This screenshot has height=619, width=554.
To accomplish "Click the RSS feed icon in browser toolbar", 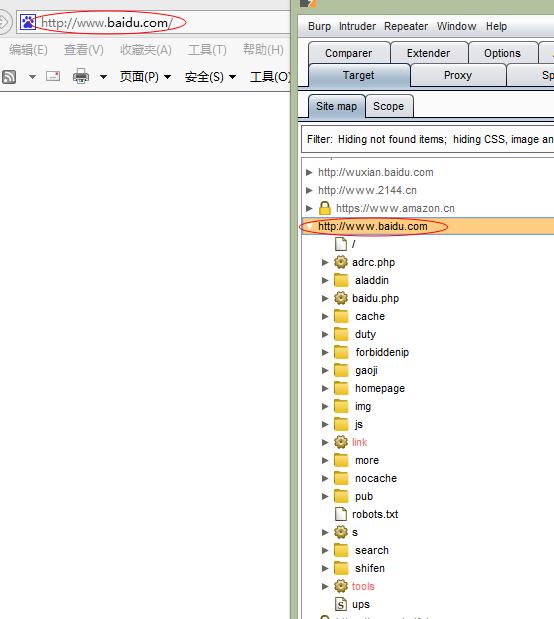I will coord(9,77).
